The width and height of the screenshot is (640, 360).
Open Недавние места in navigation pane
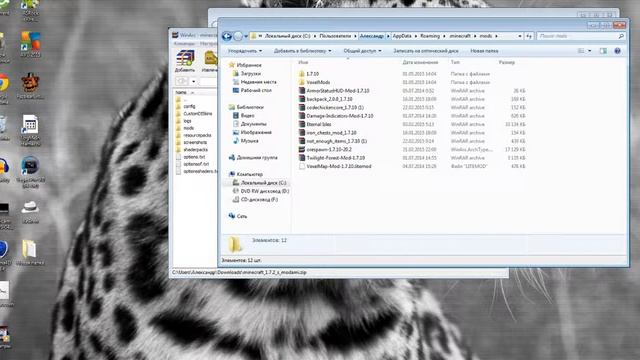point(258,82)
